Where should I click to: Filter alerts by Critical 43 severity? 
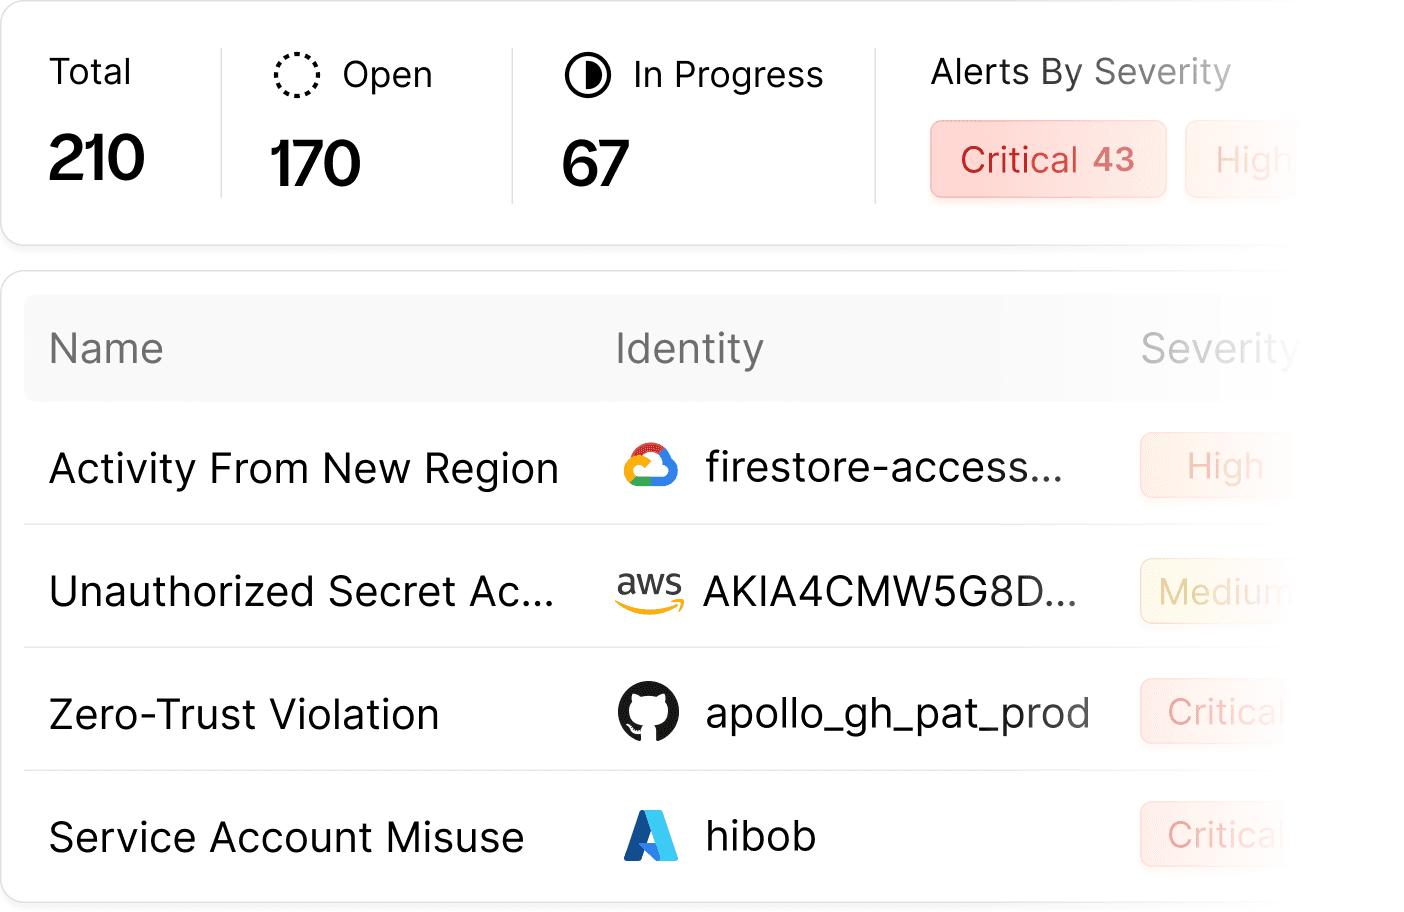1047,160
